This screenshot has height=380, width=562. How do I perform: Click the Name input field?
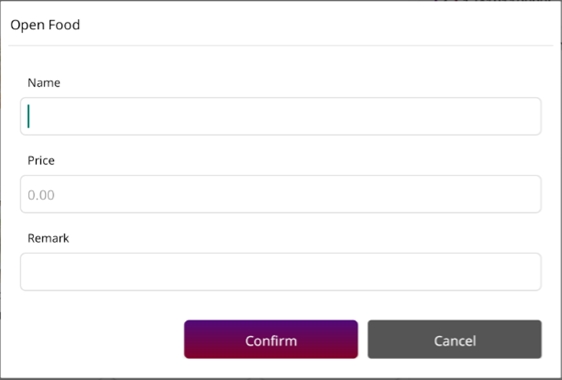pos(281,116)
